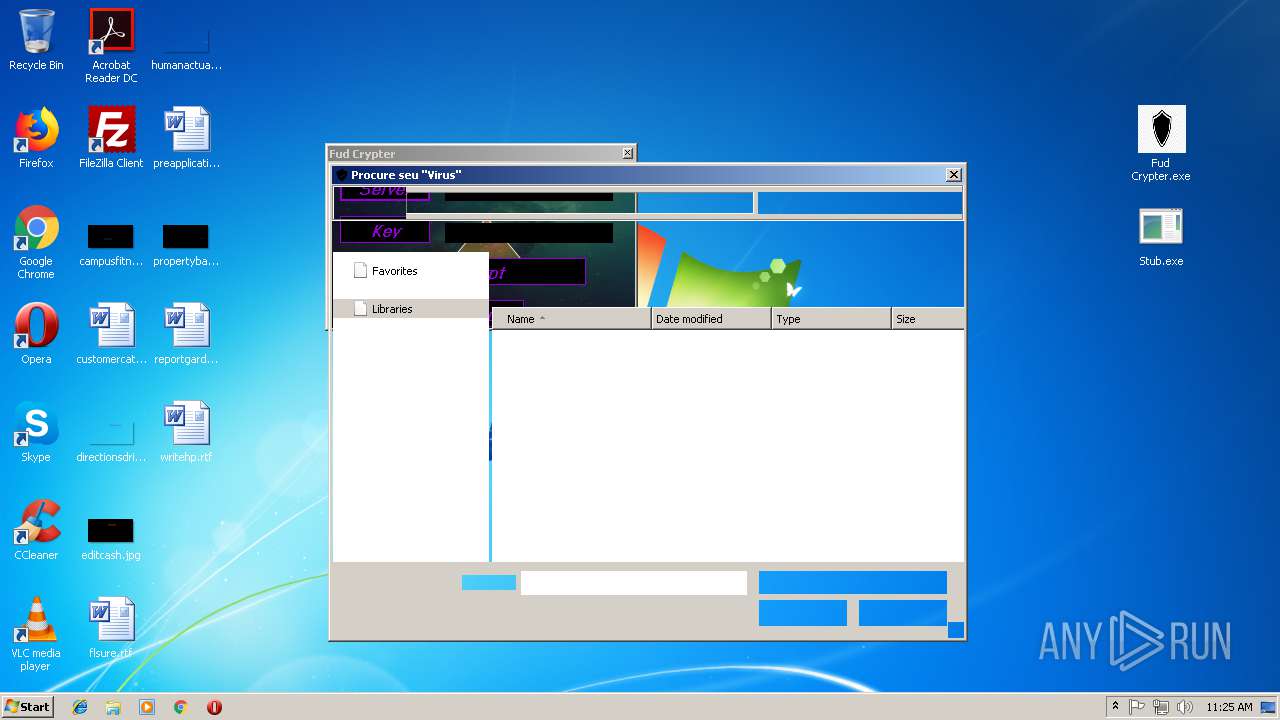
Task: Open the volume speaker tray icon
Action: [x=1185, y=707]
